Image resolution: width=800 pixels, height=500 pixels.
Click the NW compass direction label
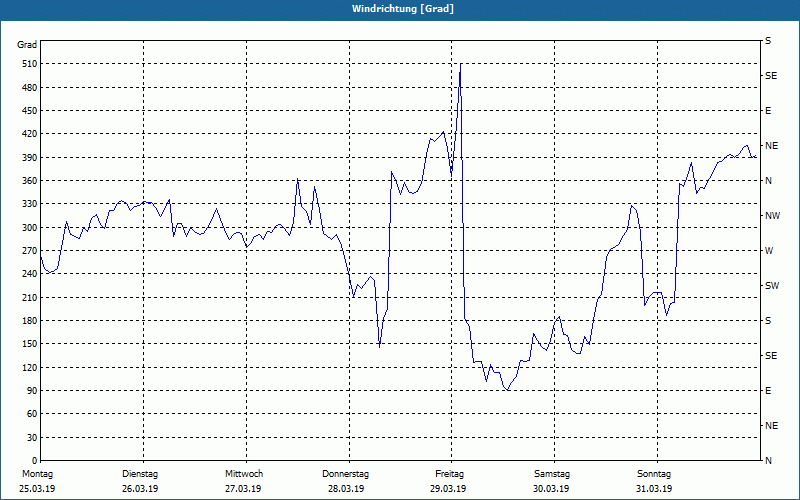coord(772,216)
